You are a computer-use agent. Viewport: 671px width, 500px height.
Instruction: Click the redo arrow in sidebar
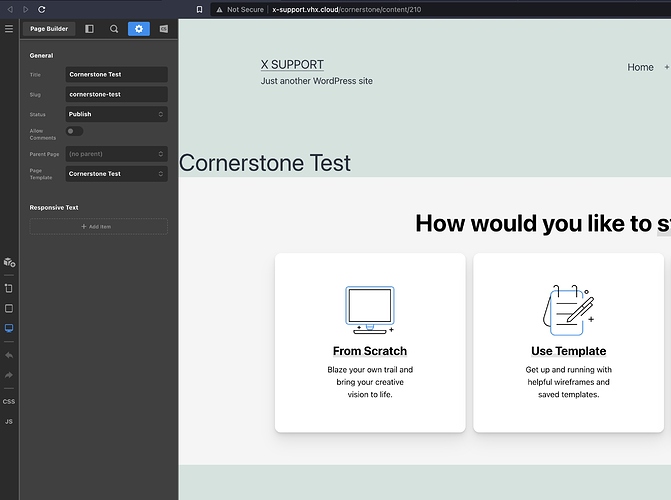click(x=9, y=375)
